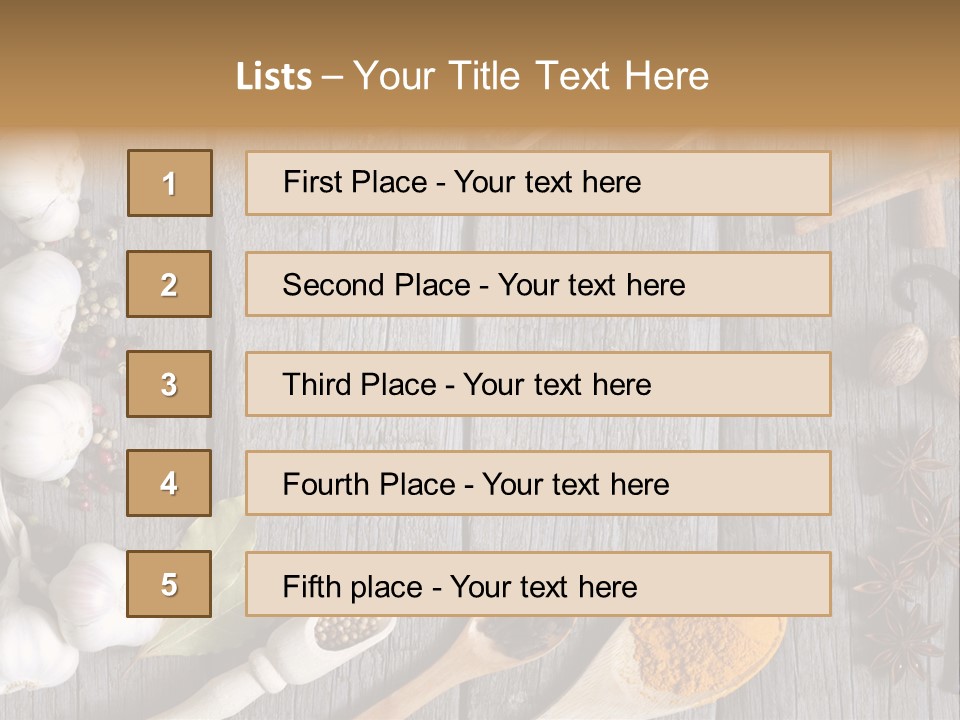
Task: Click the 'Fourth Place - Your text here' box
Action: 538,483
